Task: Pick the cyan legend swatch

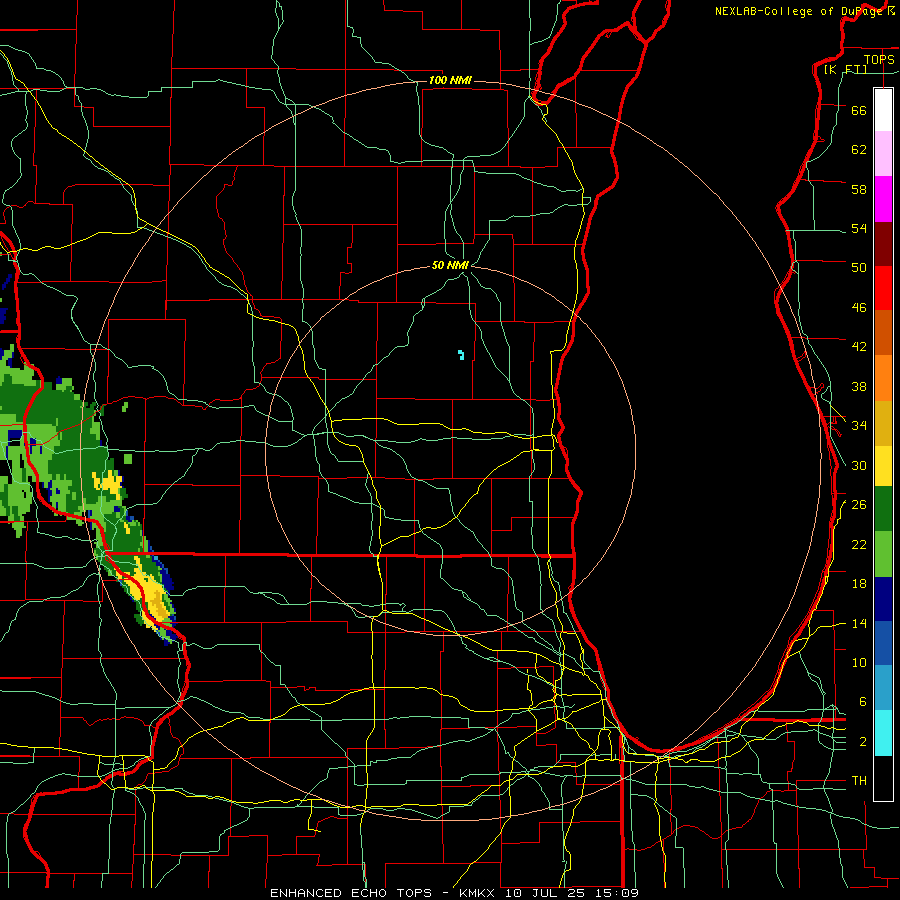Action: point(883,733)
